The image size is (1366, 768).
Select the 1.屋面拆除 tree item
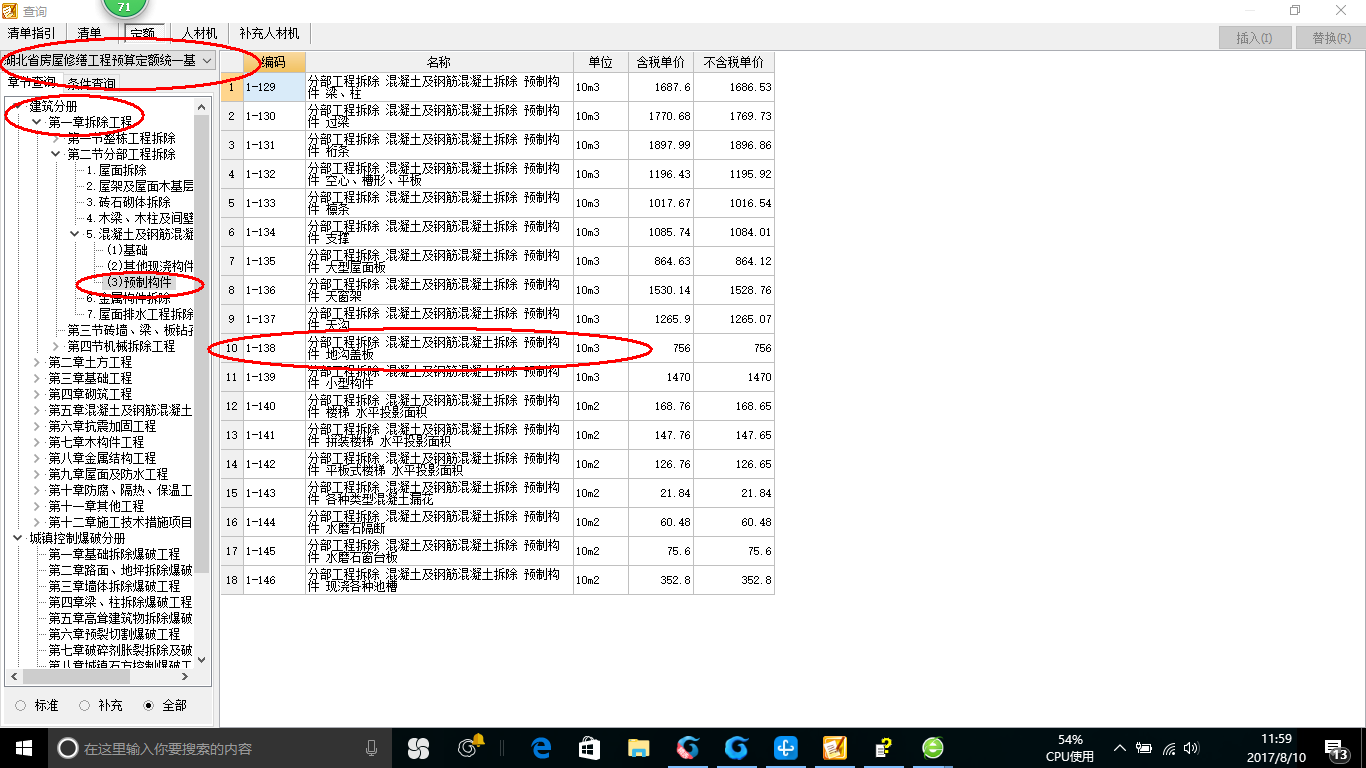116,170
